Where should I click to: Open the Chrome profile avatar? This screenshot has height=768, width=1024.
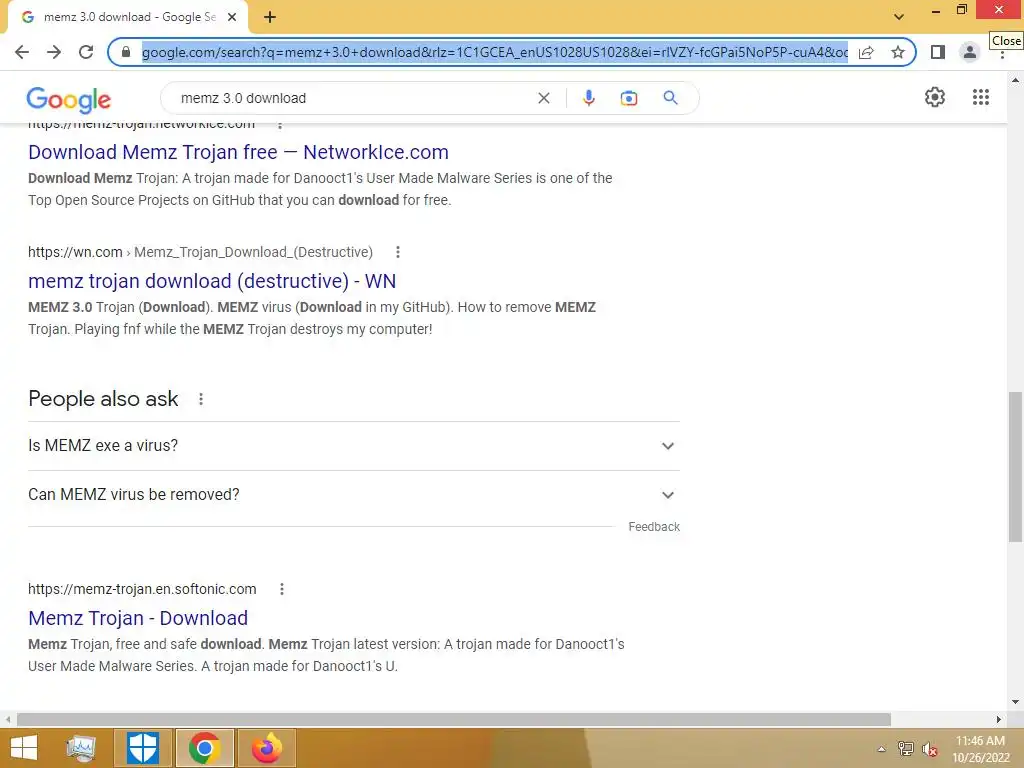[970, 52]
